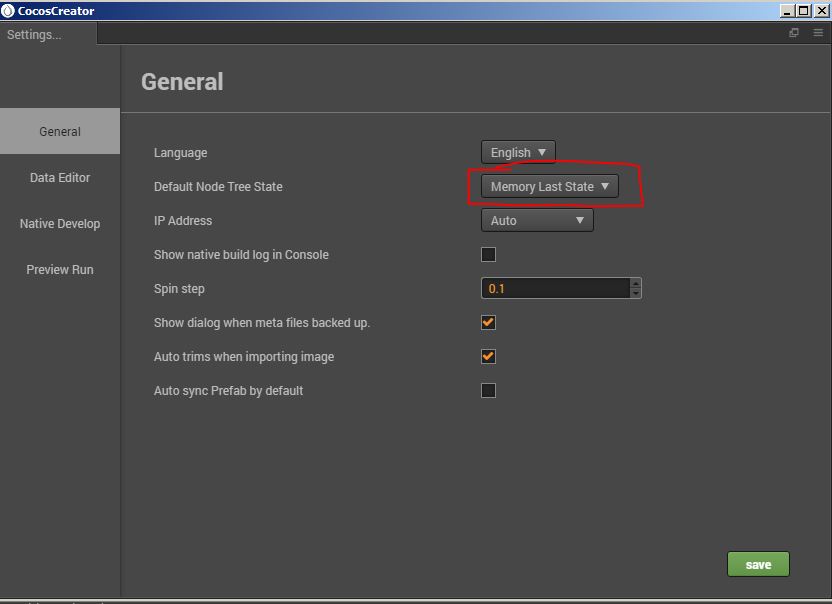This screenshot has width=832, height=604.
Task: Uncheck Show dialog when meta files backed up
Action: tap(488, 323)
